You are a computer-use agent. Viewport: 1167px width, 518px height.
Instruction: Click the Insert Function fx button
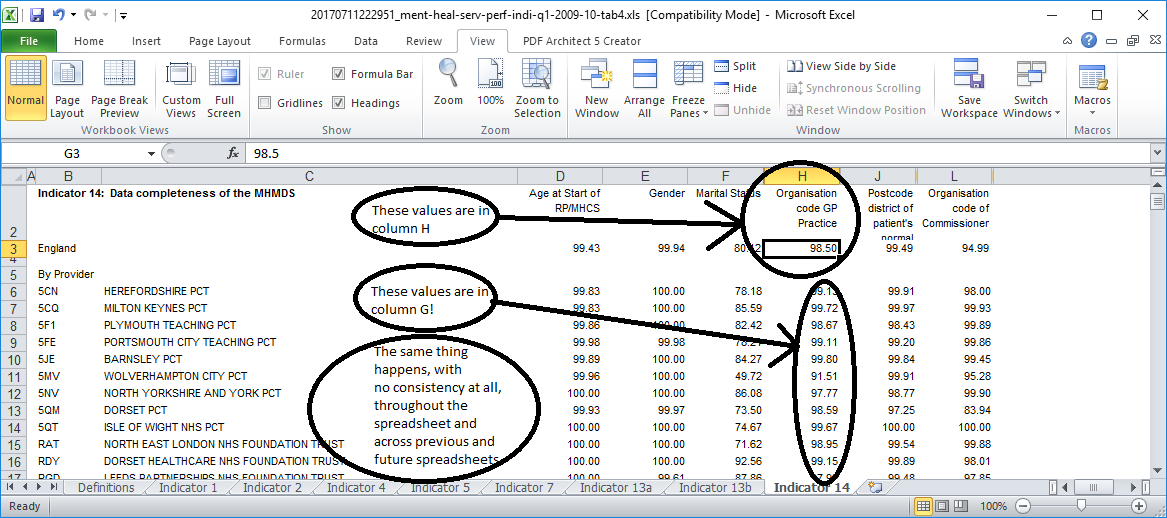point(233,153)
